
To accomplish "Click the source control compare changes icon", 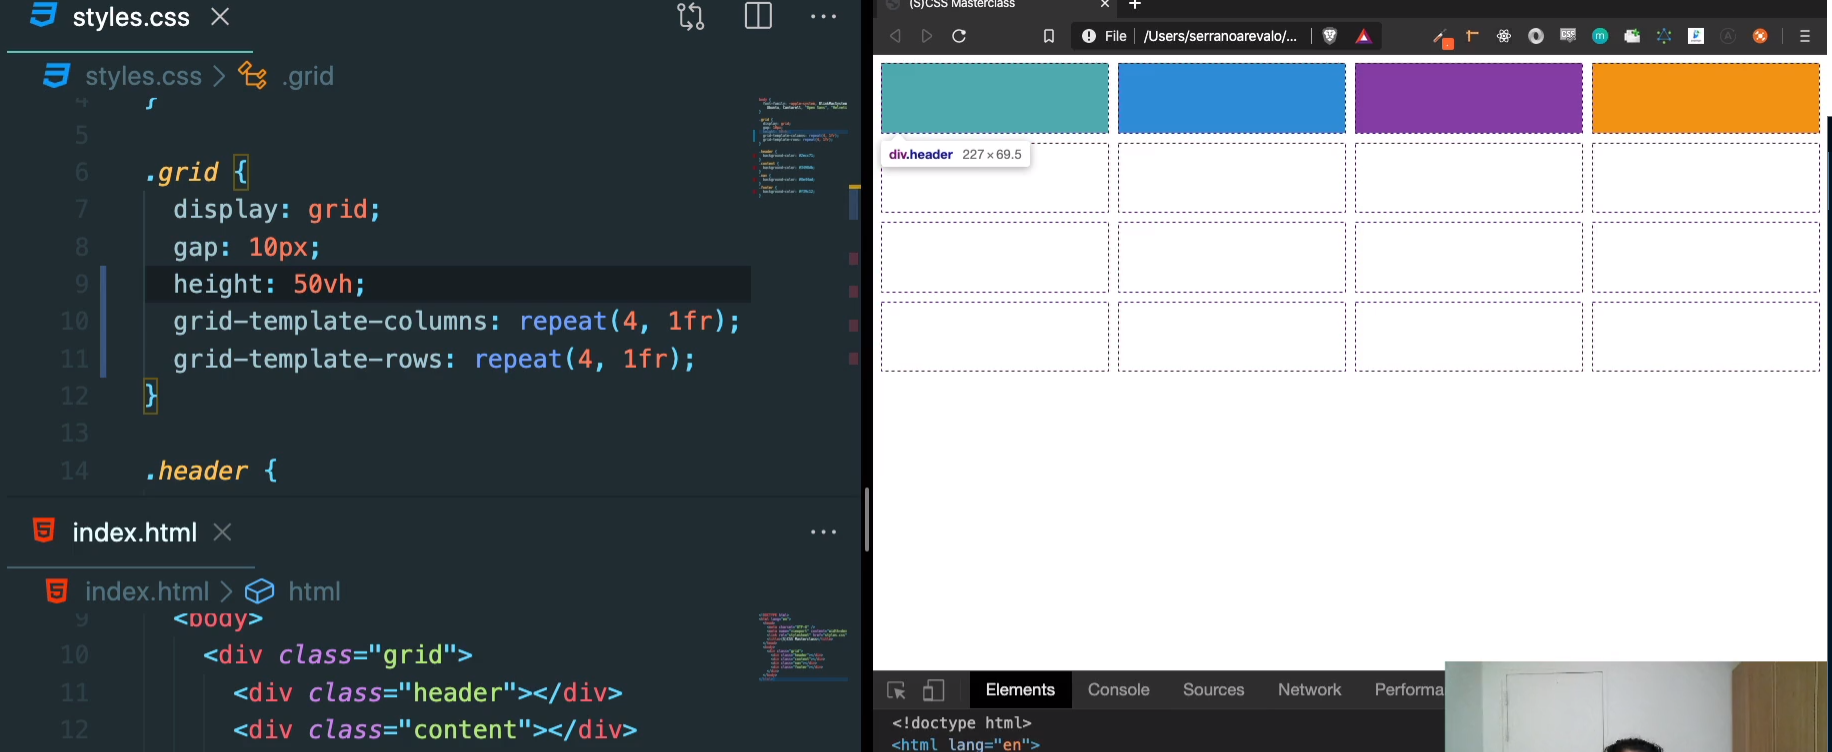I will (x=691, y=16).
